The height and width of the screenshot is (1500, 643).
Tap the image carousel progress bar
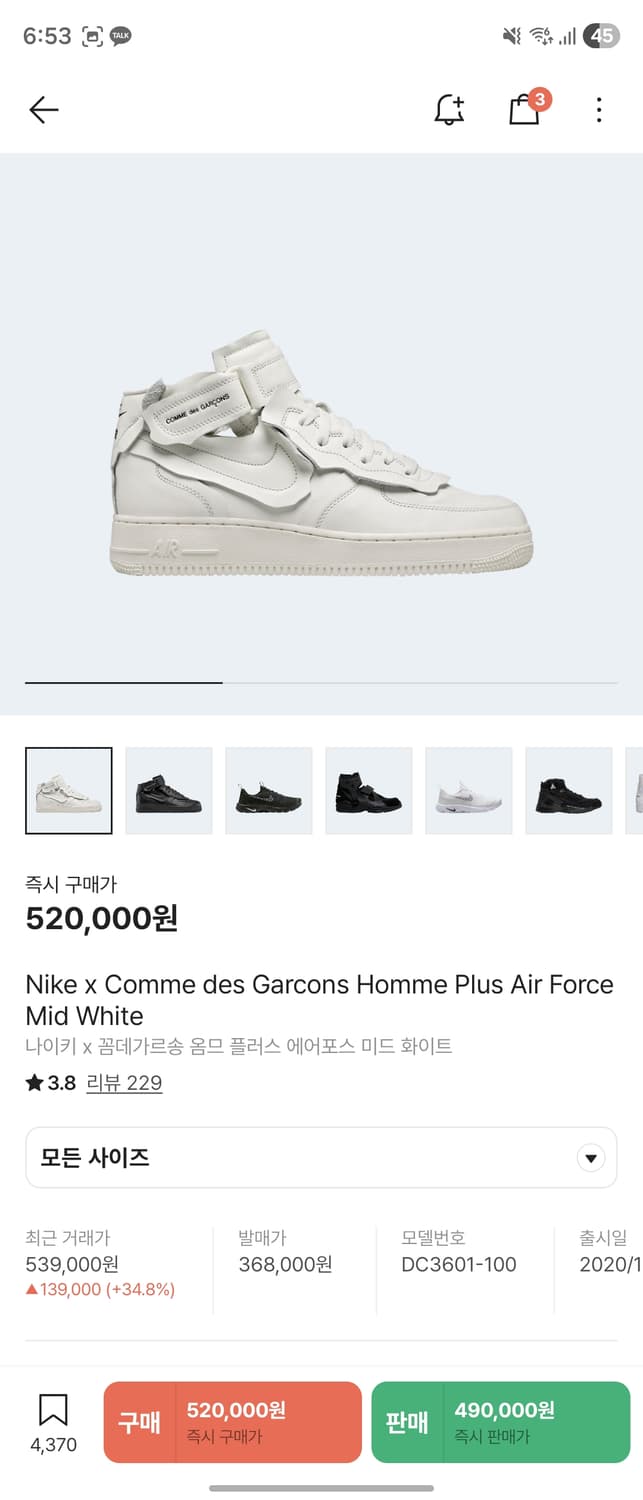point(321,683)
